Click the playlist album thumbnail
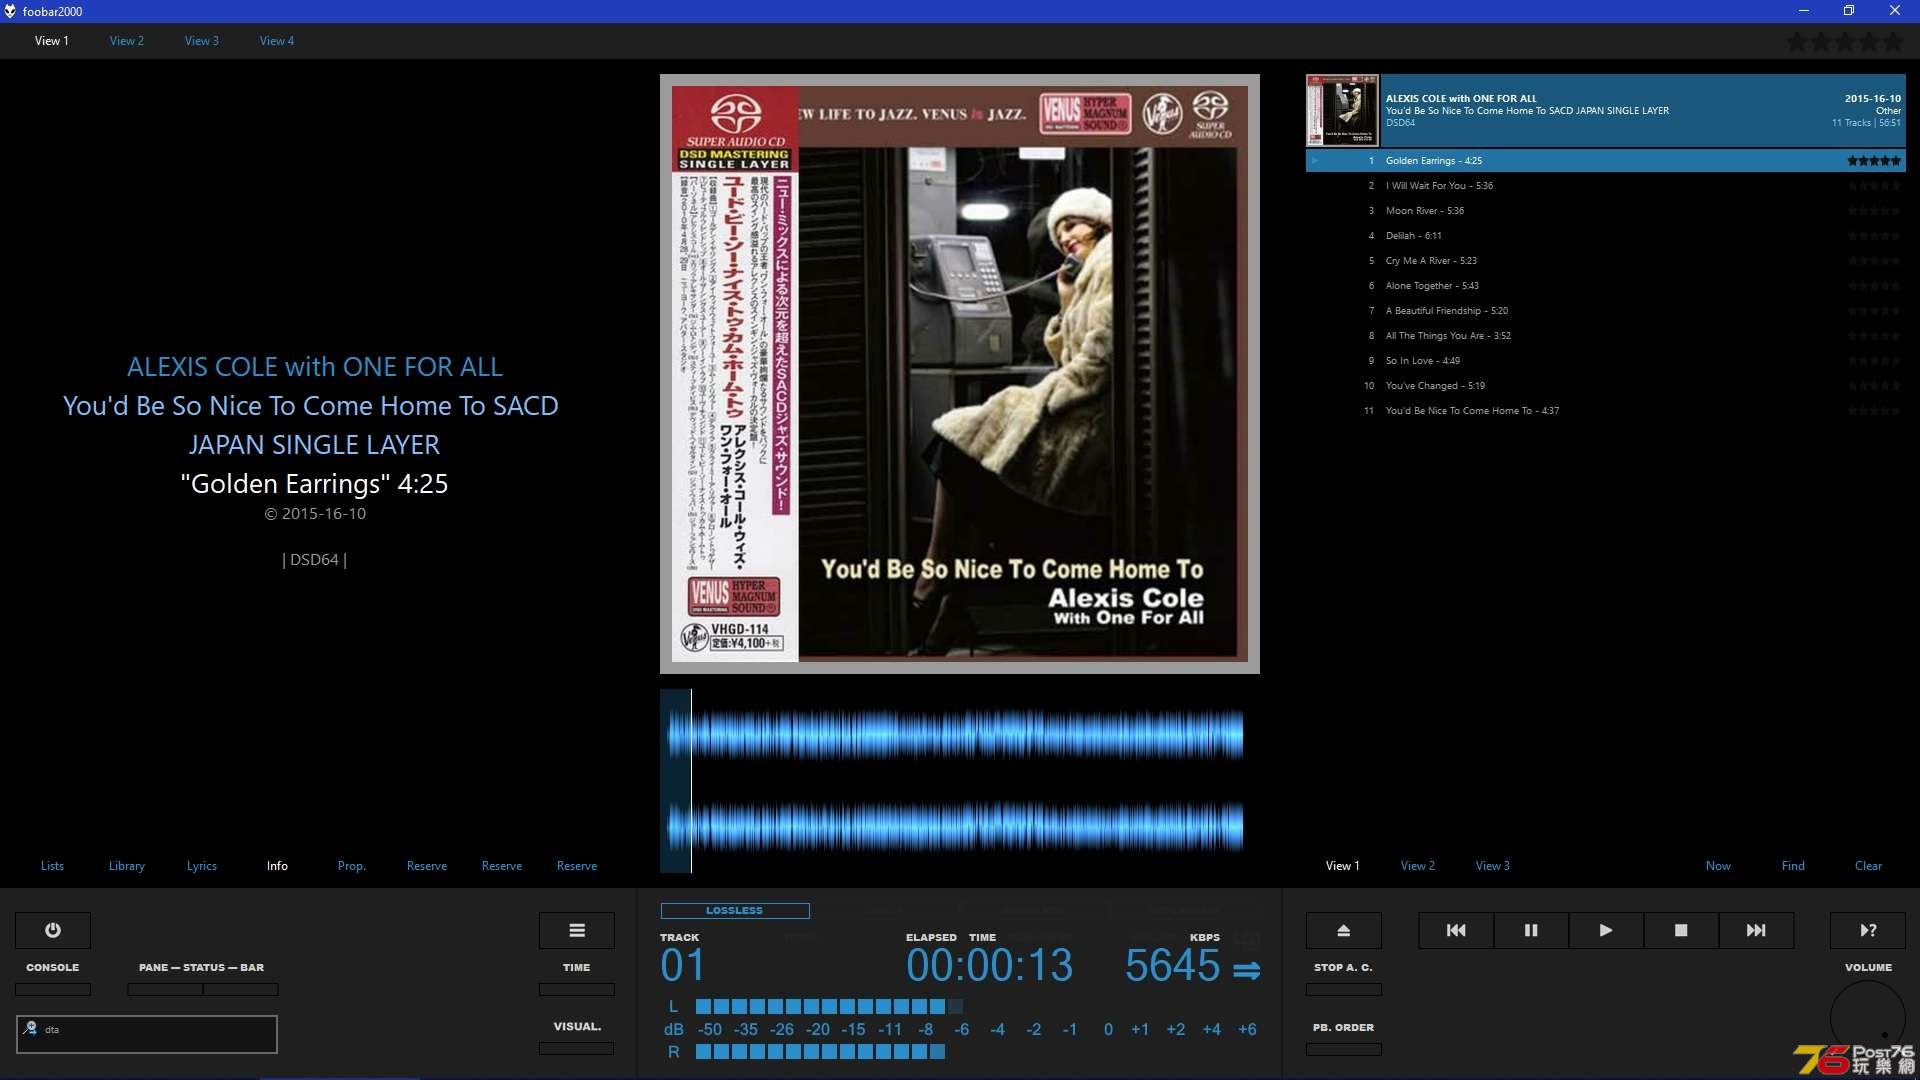1920x1080 pixels. tap(1342, 110)
